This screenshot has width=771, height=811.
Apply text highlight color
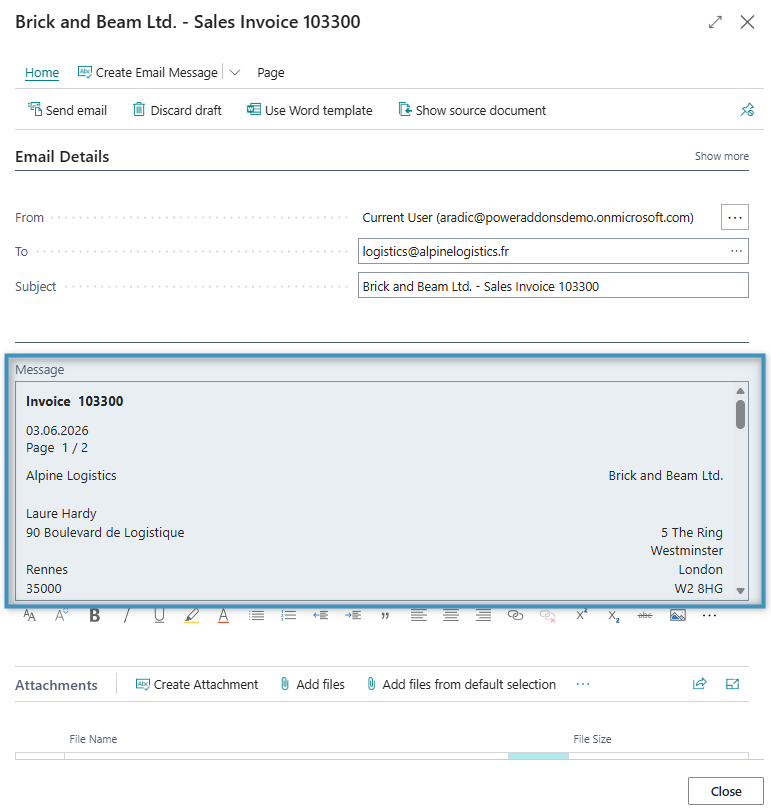tap(191, 615)
